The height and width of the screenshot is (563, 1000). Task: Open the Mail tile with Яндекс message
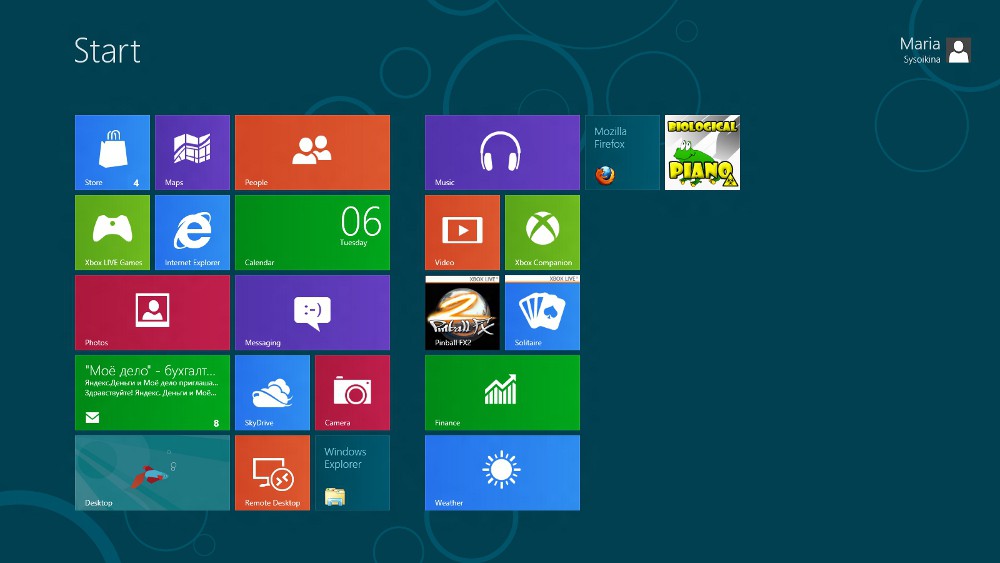pos(152,392)
